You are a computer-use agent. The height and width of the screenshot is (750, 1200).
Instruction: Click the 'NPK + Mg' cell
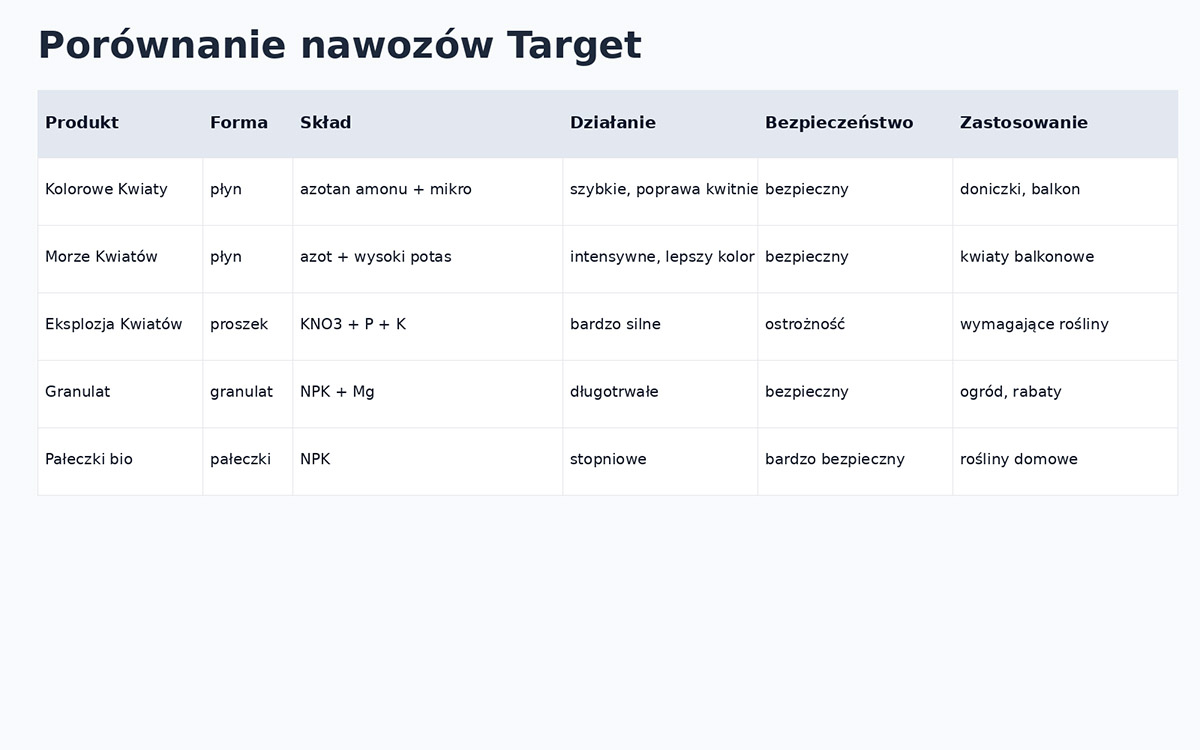[428, 394]
